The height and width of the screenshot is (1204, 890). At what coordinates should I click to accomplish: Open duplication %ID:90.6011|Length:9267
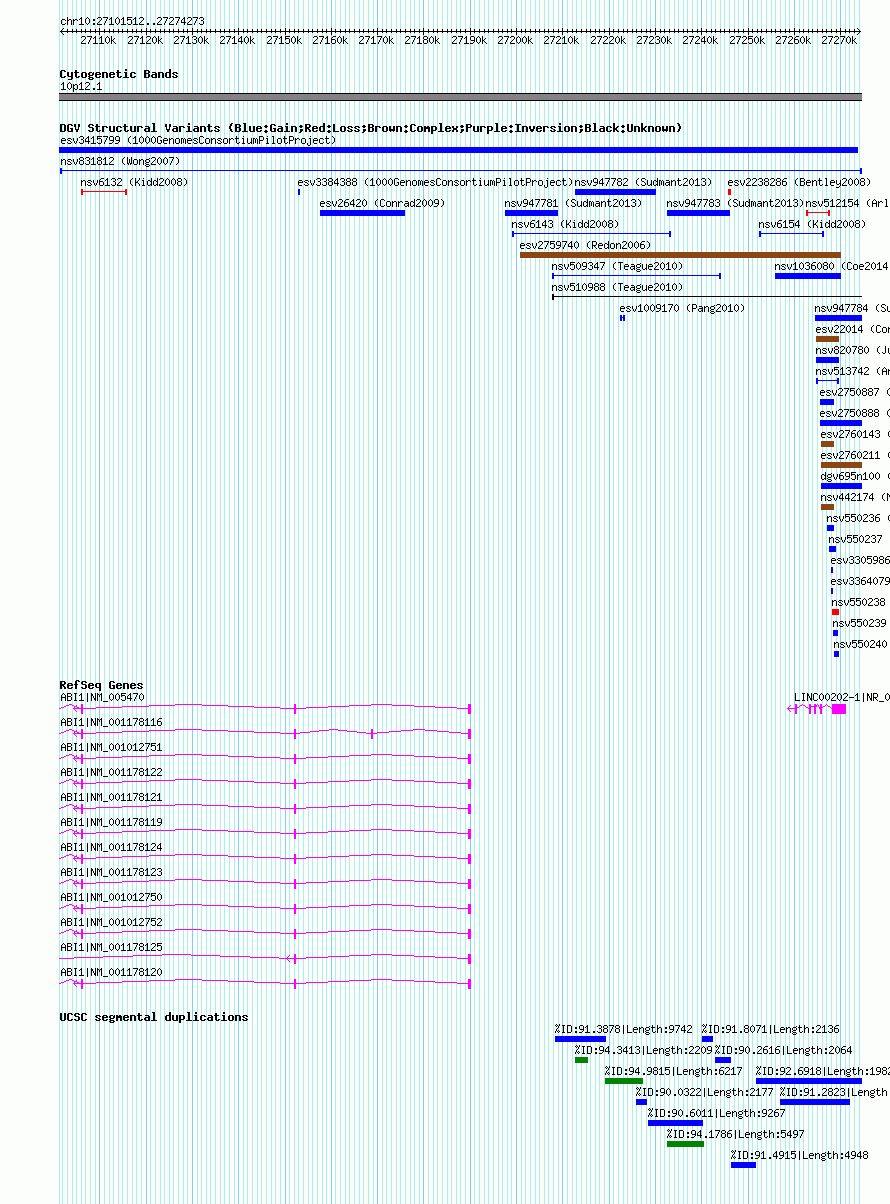[x=717, y=1113]
